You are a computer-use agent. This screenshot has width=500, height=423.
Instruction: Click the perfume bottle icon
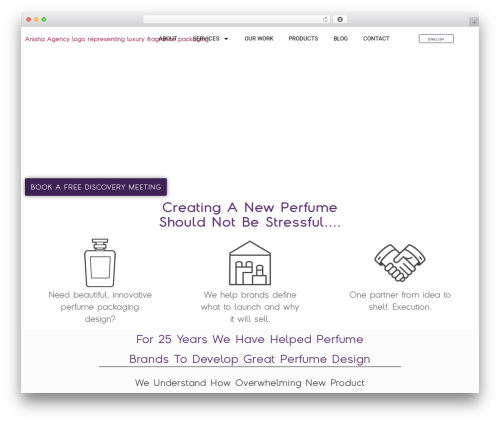100,263
